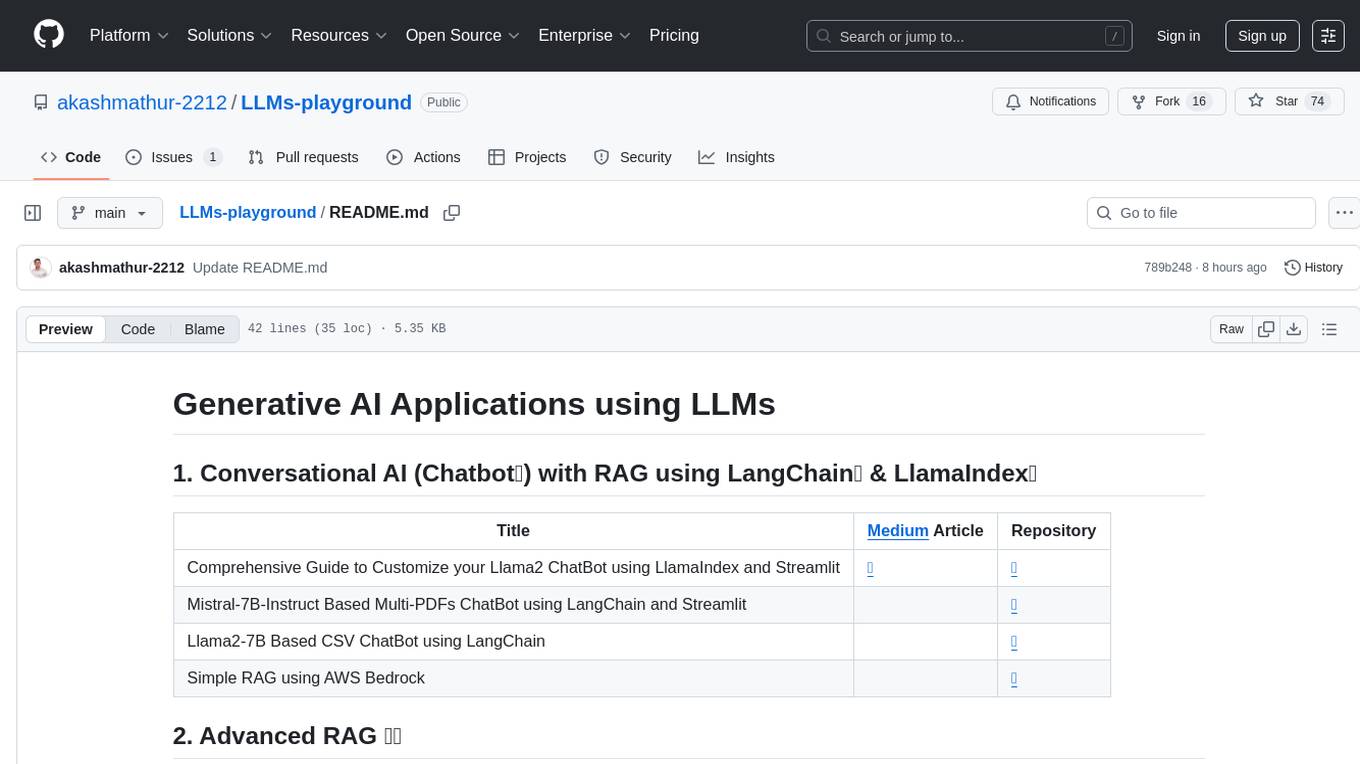Select the Code view mode
This screenshot has width=1360, height=764.
coord(138,329)
